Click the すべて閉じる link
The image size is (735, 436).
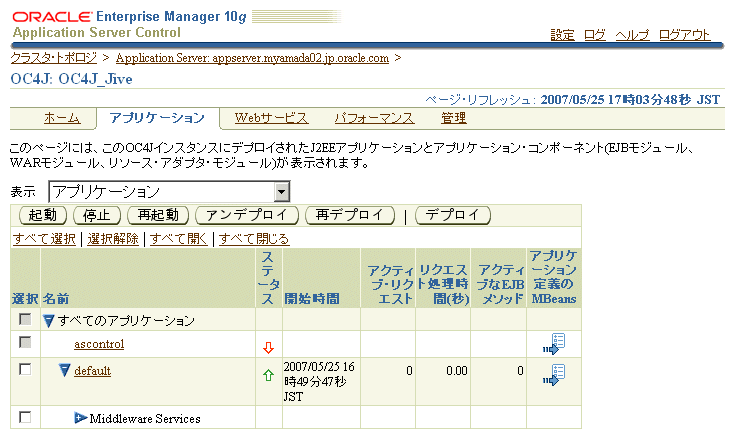pos(254,239)
